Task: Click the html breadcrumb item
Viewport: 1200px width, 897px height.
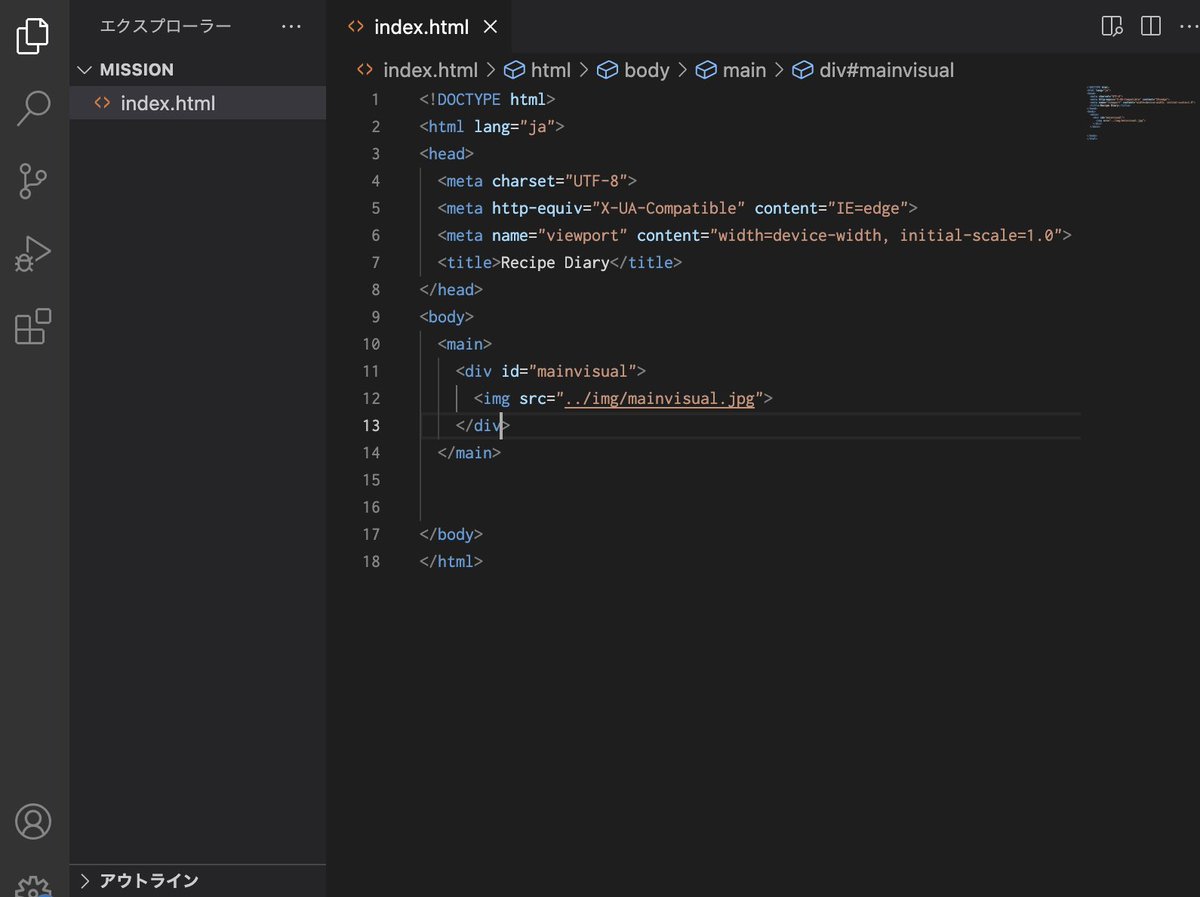Action: pos(537,70)
